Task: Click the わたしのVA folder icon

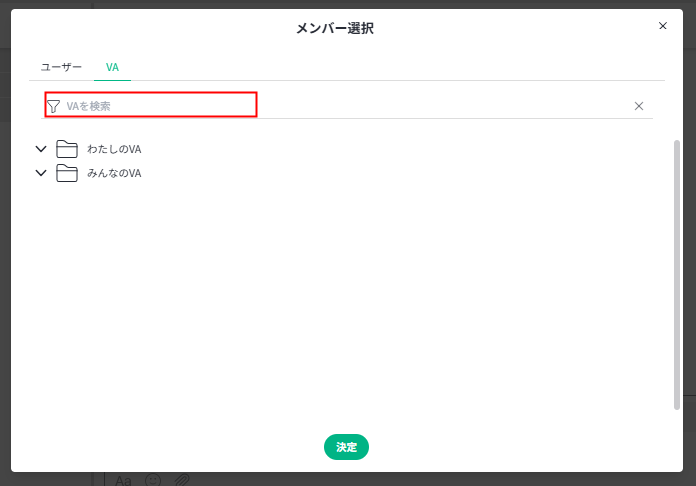Action: click(67, 149)
